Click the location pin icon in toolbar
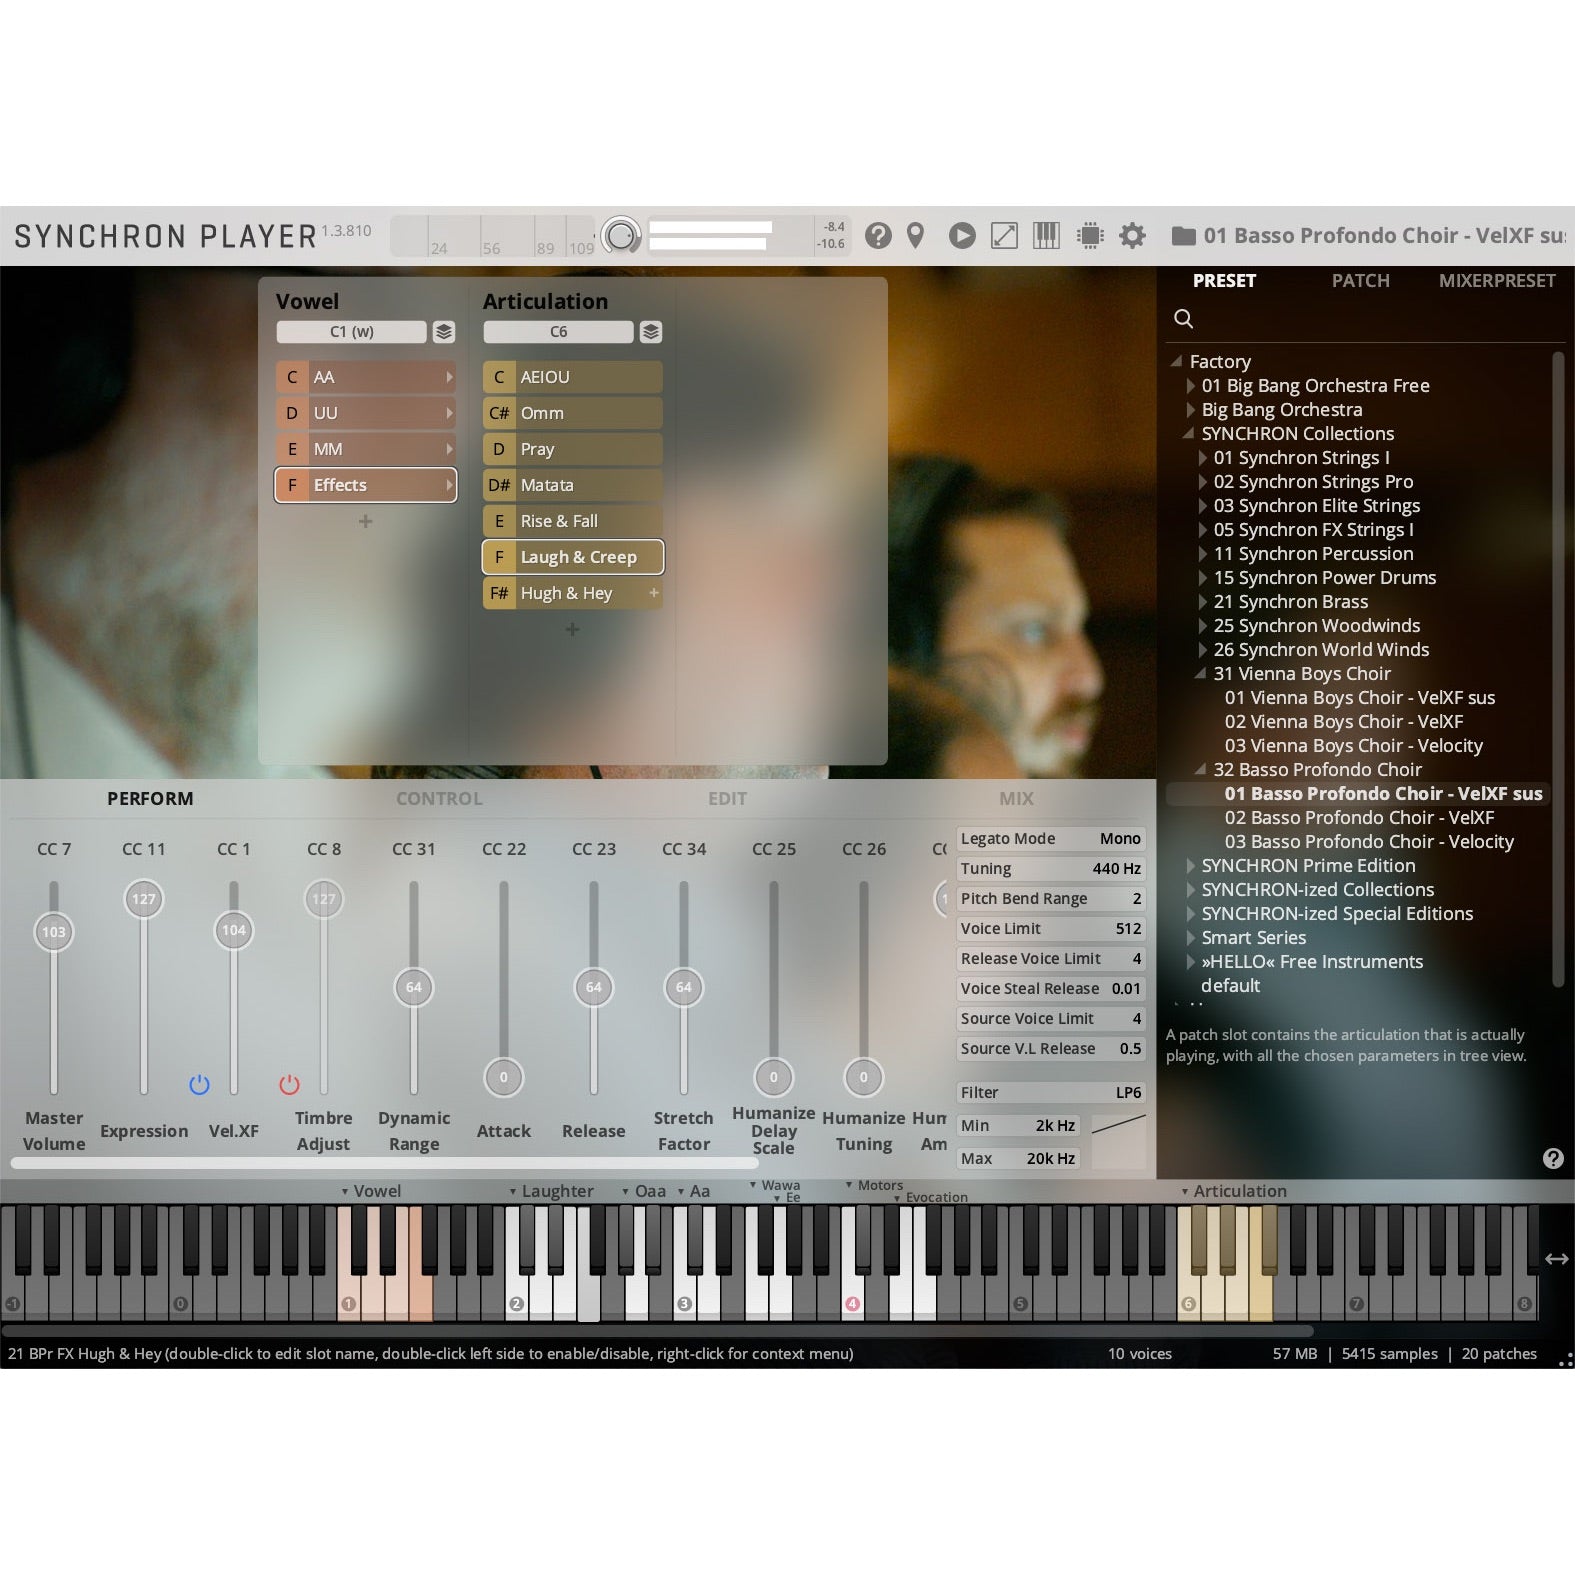1575x1575 pixels. tap(915, 236)
